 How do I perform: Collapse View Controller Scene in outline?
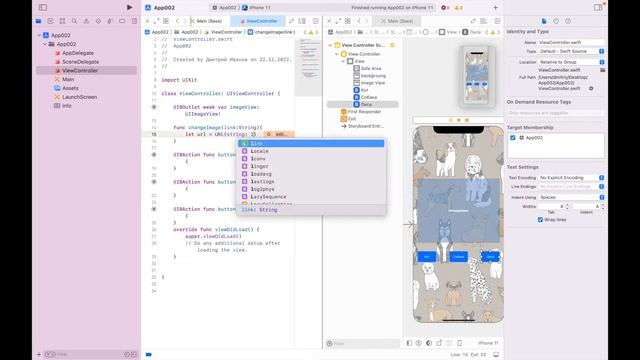pyautogui.click(x=330, y=45)
